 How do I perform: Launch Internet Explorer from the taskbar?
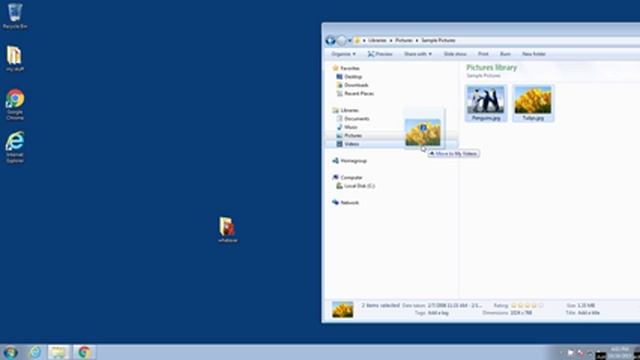coord(35,352)
